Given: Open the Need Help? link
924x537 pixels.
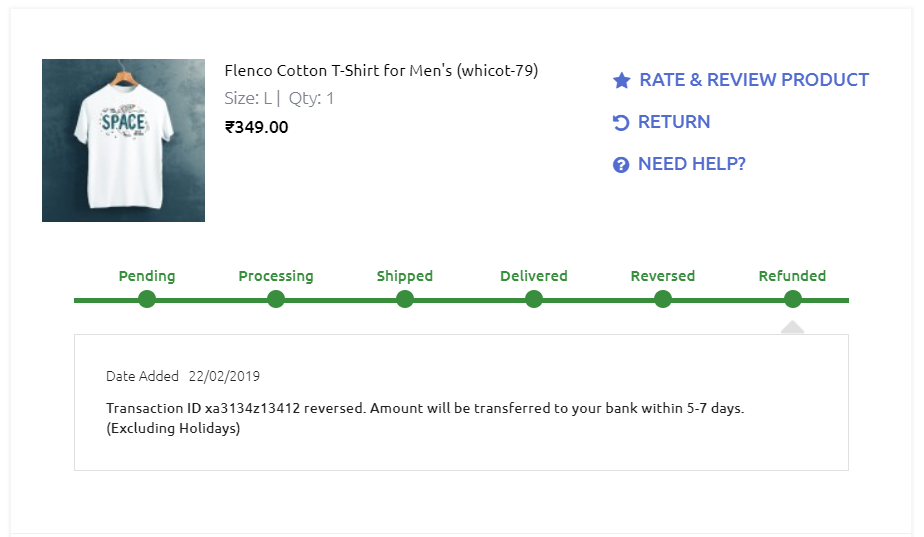Looking at the screenshot, I should pos(692,164).
